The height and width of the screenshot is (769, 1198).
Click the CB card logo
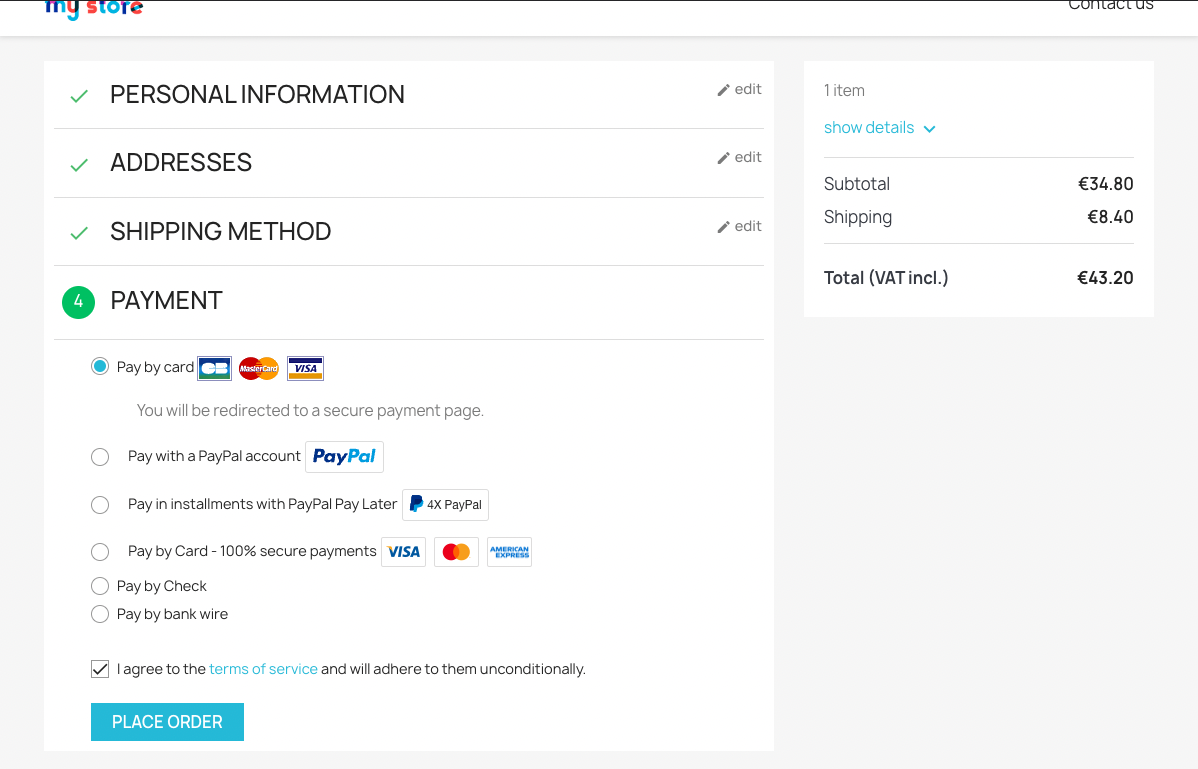pos(215,368)
